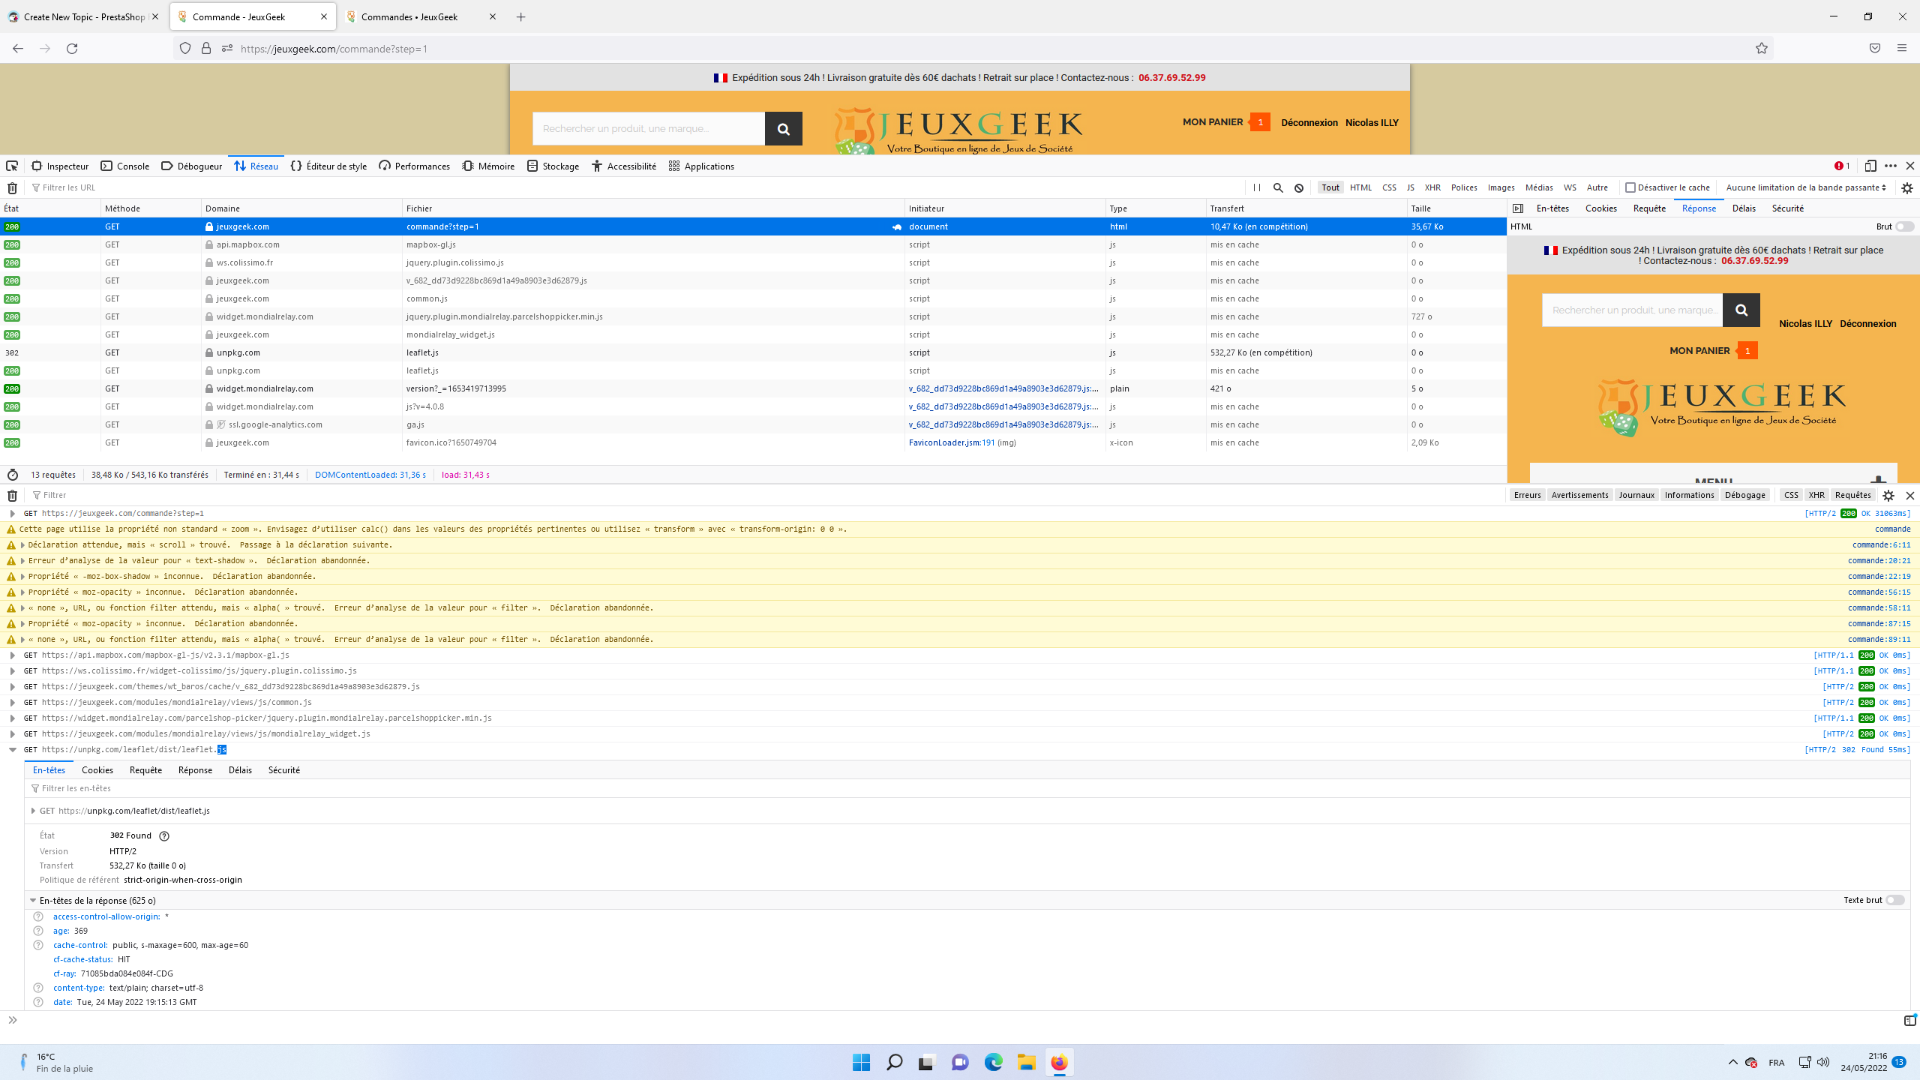1920x1080 pixels.
Task: Clear network requests with trash icon
Action: [12, 188]
